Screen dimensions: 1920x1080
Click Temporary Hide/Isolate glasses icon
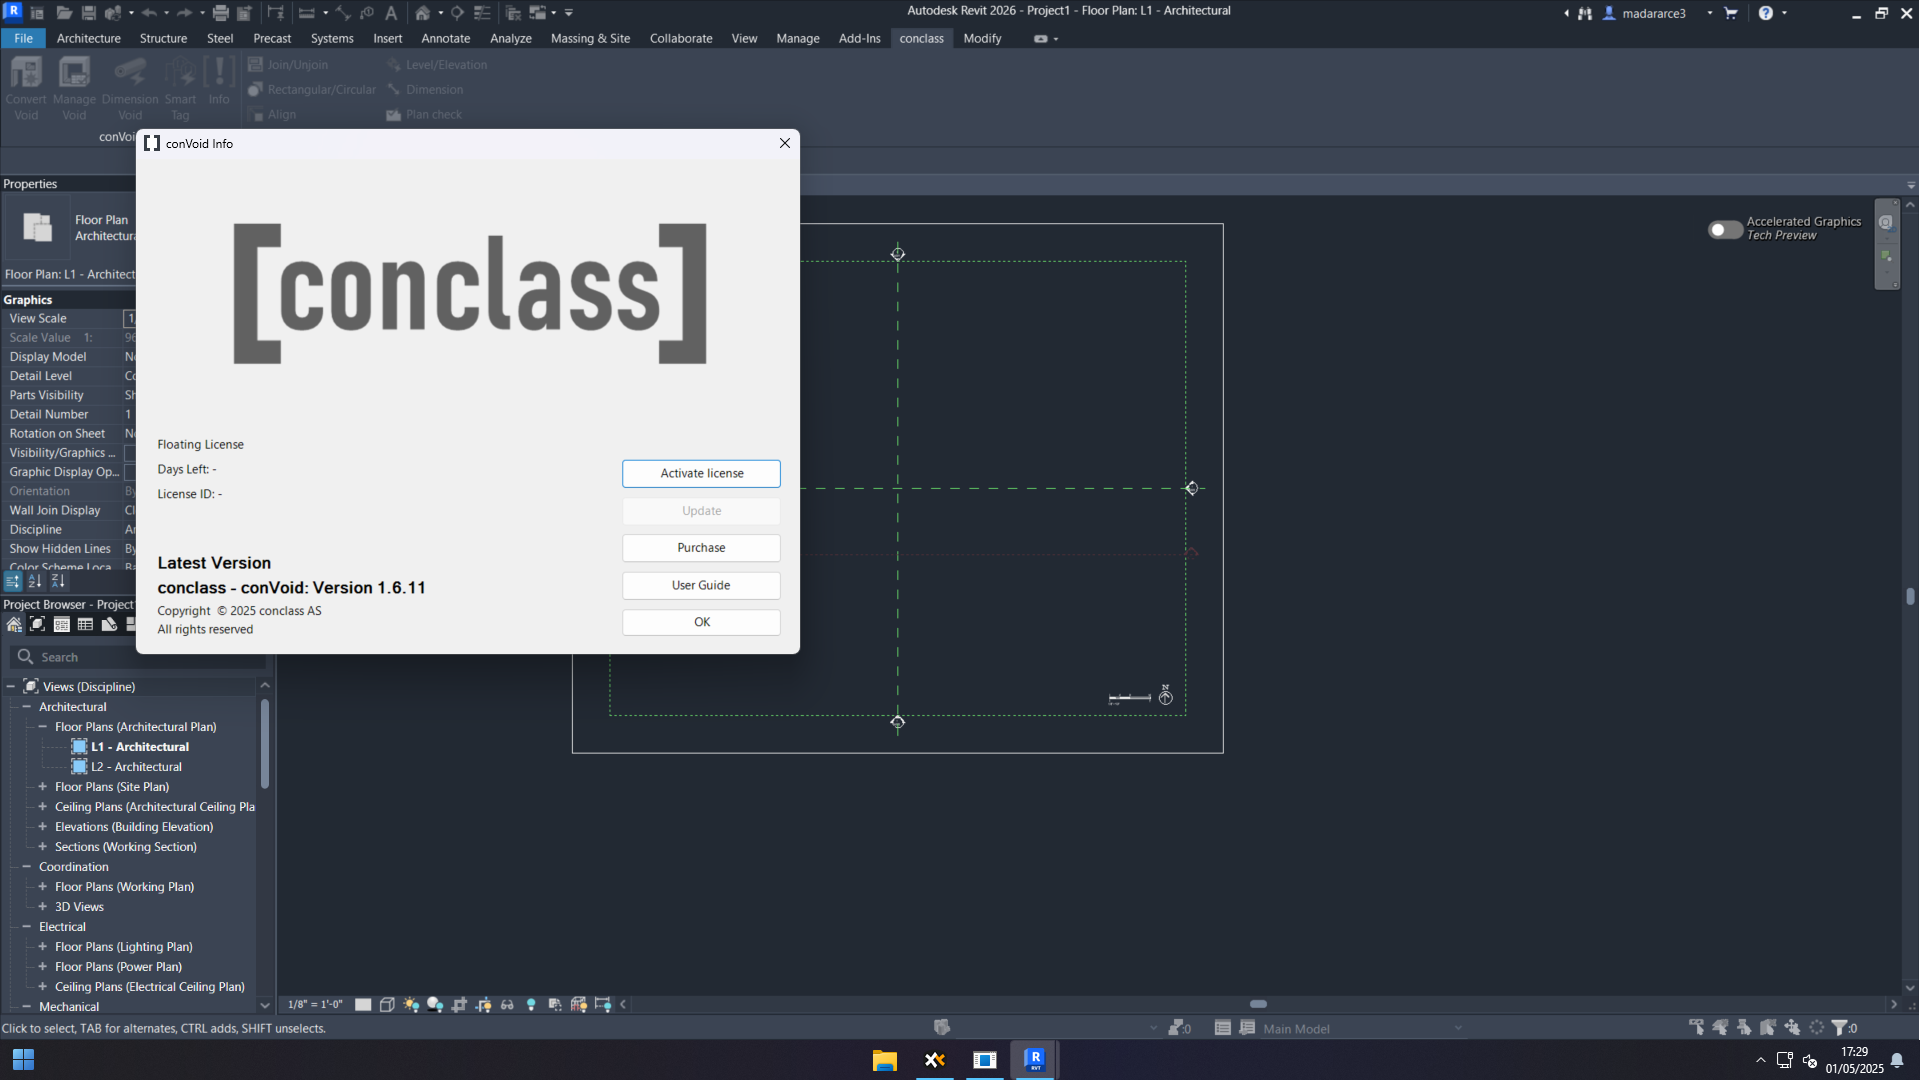click(507, 1004)
